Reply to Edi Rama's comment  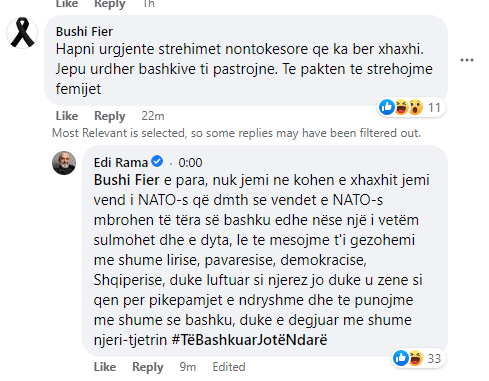pyautogui.click(x=148, y=367)
